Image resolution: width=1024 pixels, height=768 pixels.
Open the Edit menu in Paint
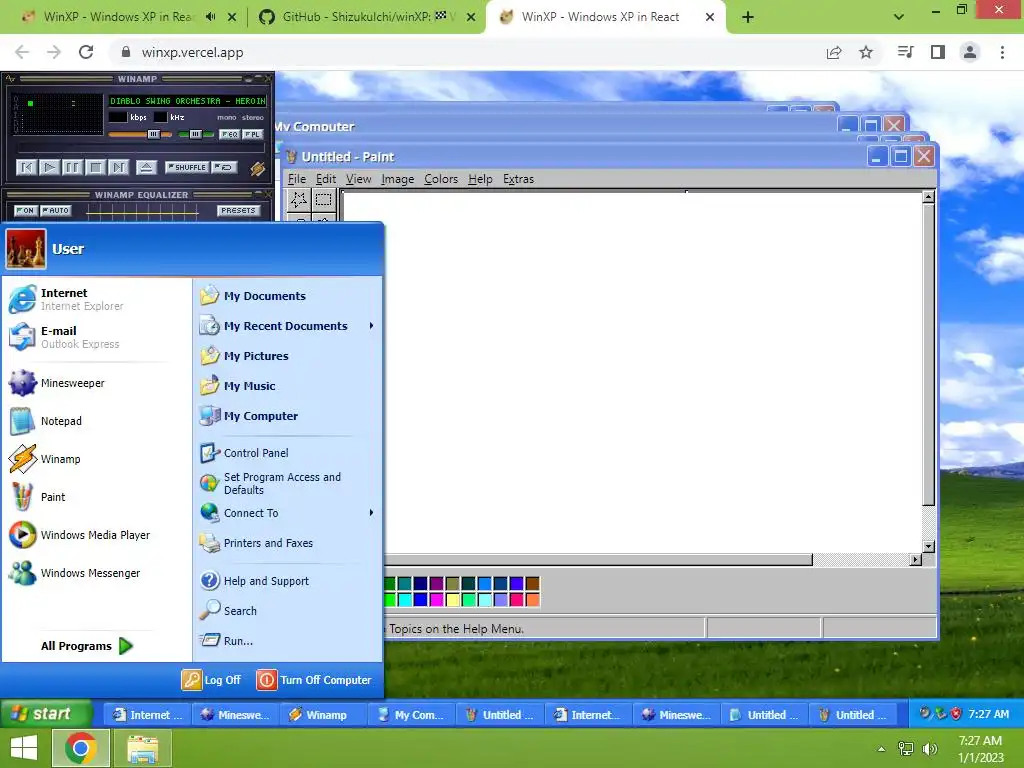tap(326, 179)
